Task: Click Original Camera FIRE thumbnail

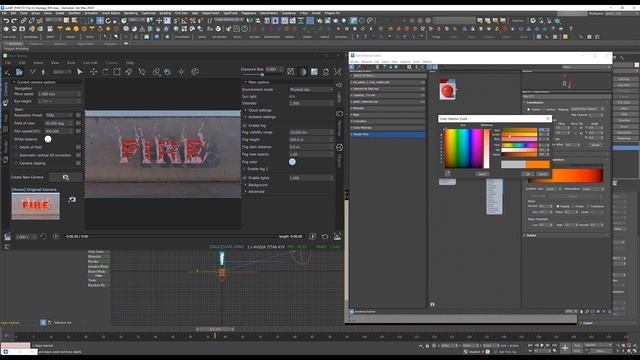Action: 36,206
